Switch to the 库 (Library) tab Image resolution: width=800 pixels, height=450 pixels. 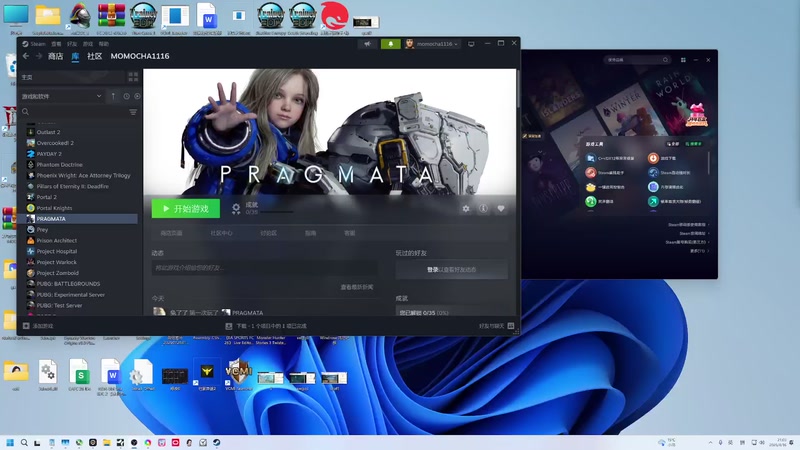click(75, 56)
